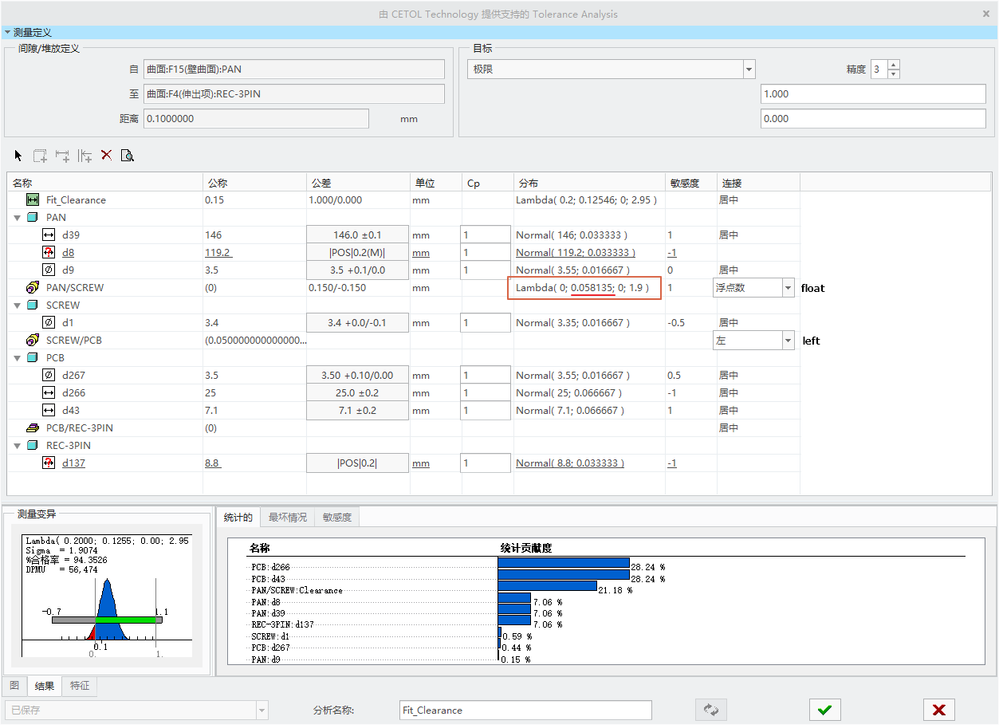Switch to the 最坏情况 tab
999x725 pixels.
tap(286, 518)
